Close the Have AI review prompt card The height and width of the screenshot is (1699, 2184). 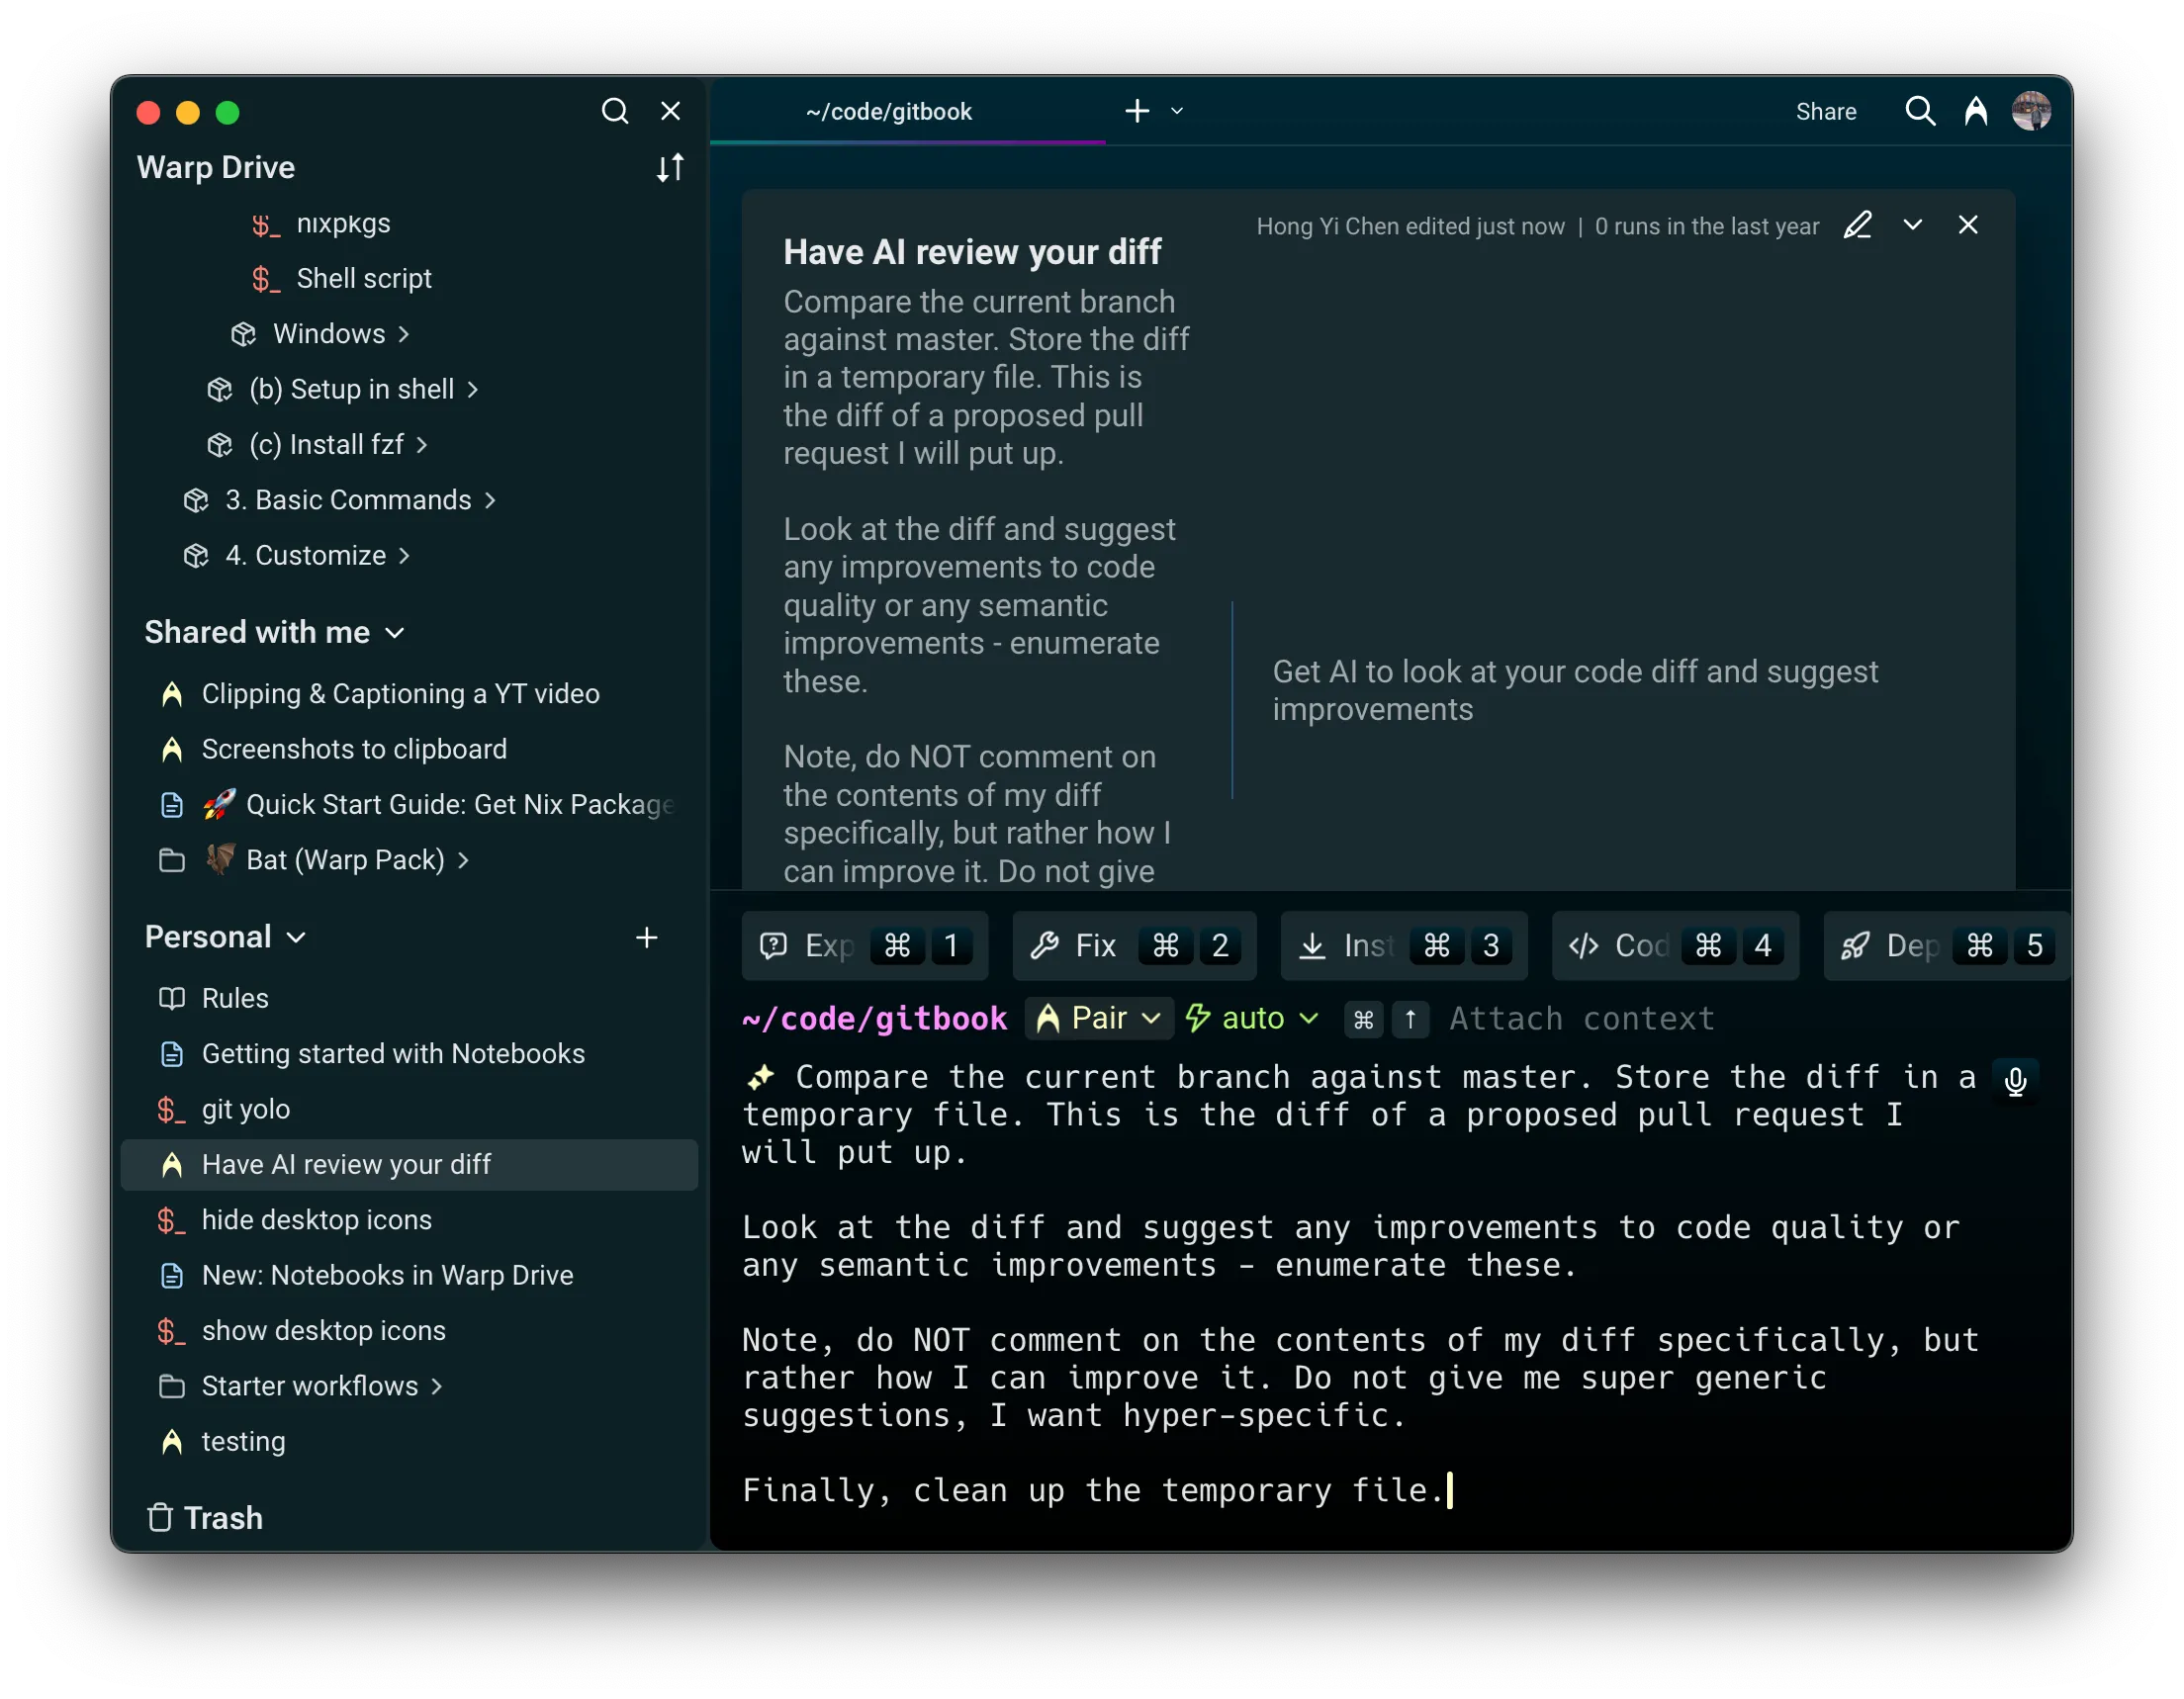coord(1968,225)
